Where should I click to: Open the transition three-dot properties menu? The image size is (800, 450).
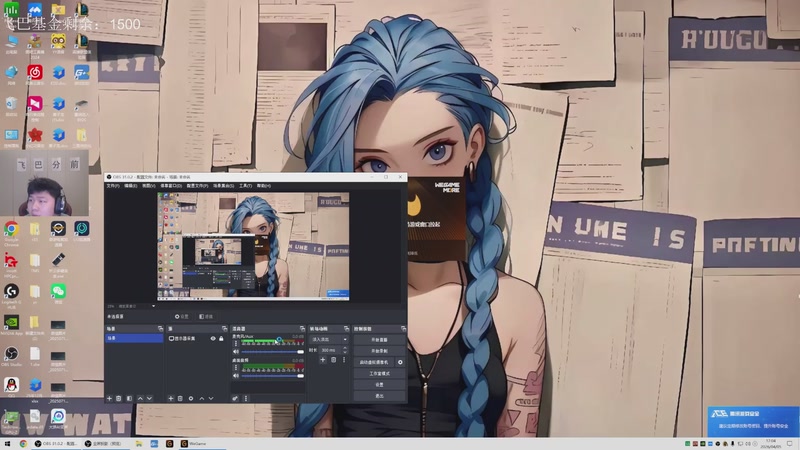coord(343,360)
